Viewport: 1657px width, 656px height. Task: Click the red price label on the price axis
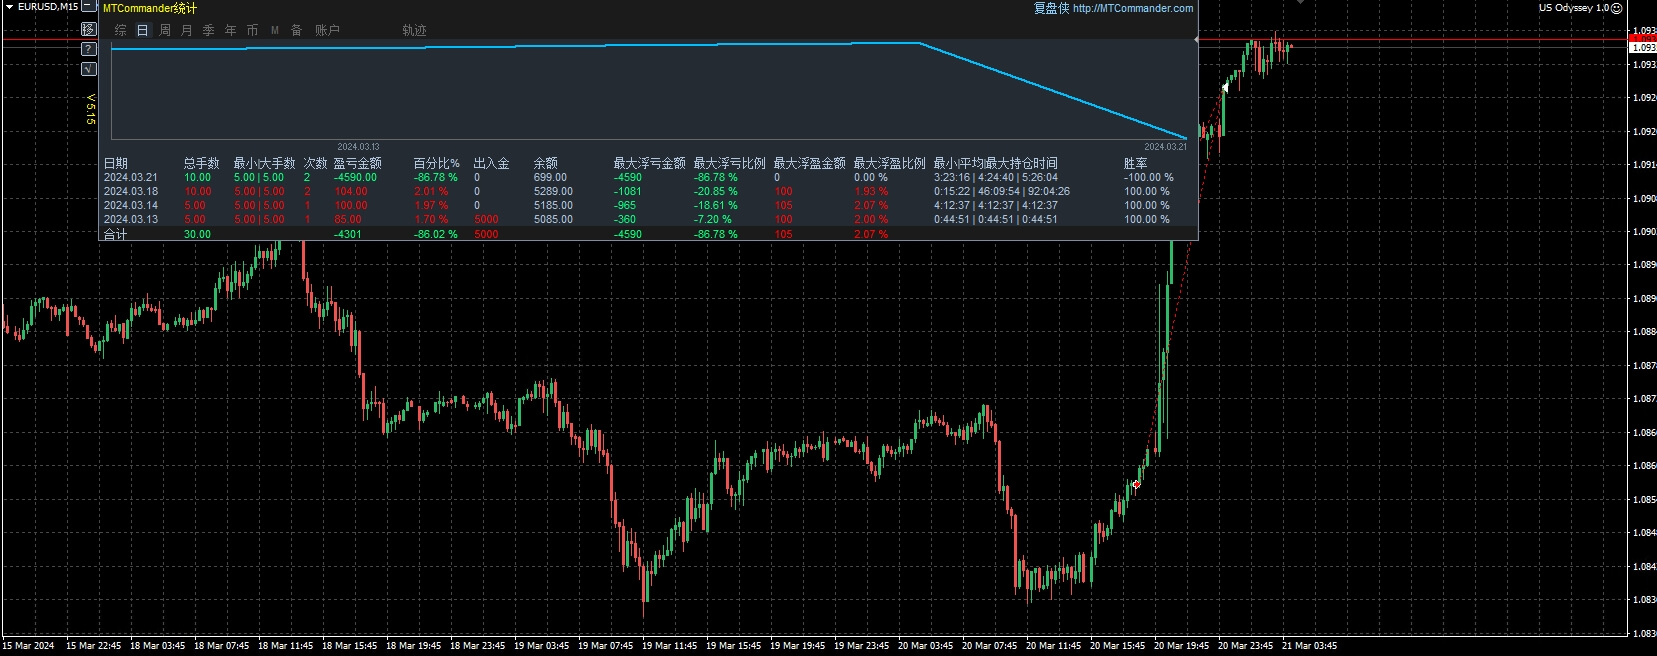pyautogui.click(x=1643, y=38)
